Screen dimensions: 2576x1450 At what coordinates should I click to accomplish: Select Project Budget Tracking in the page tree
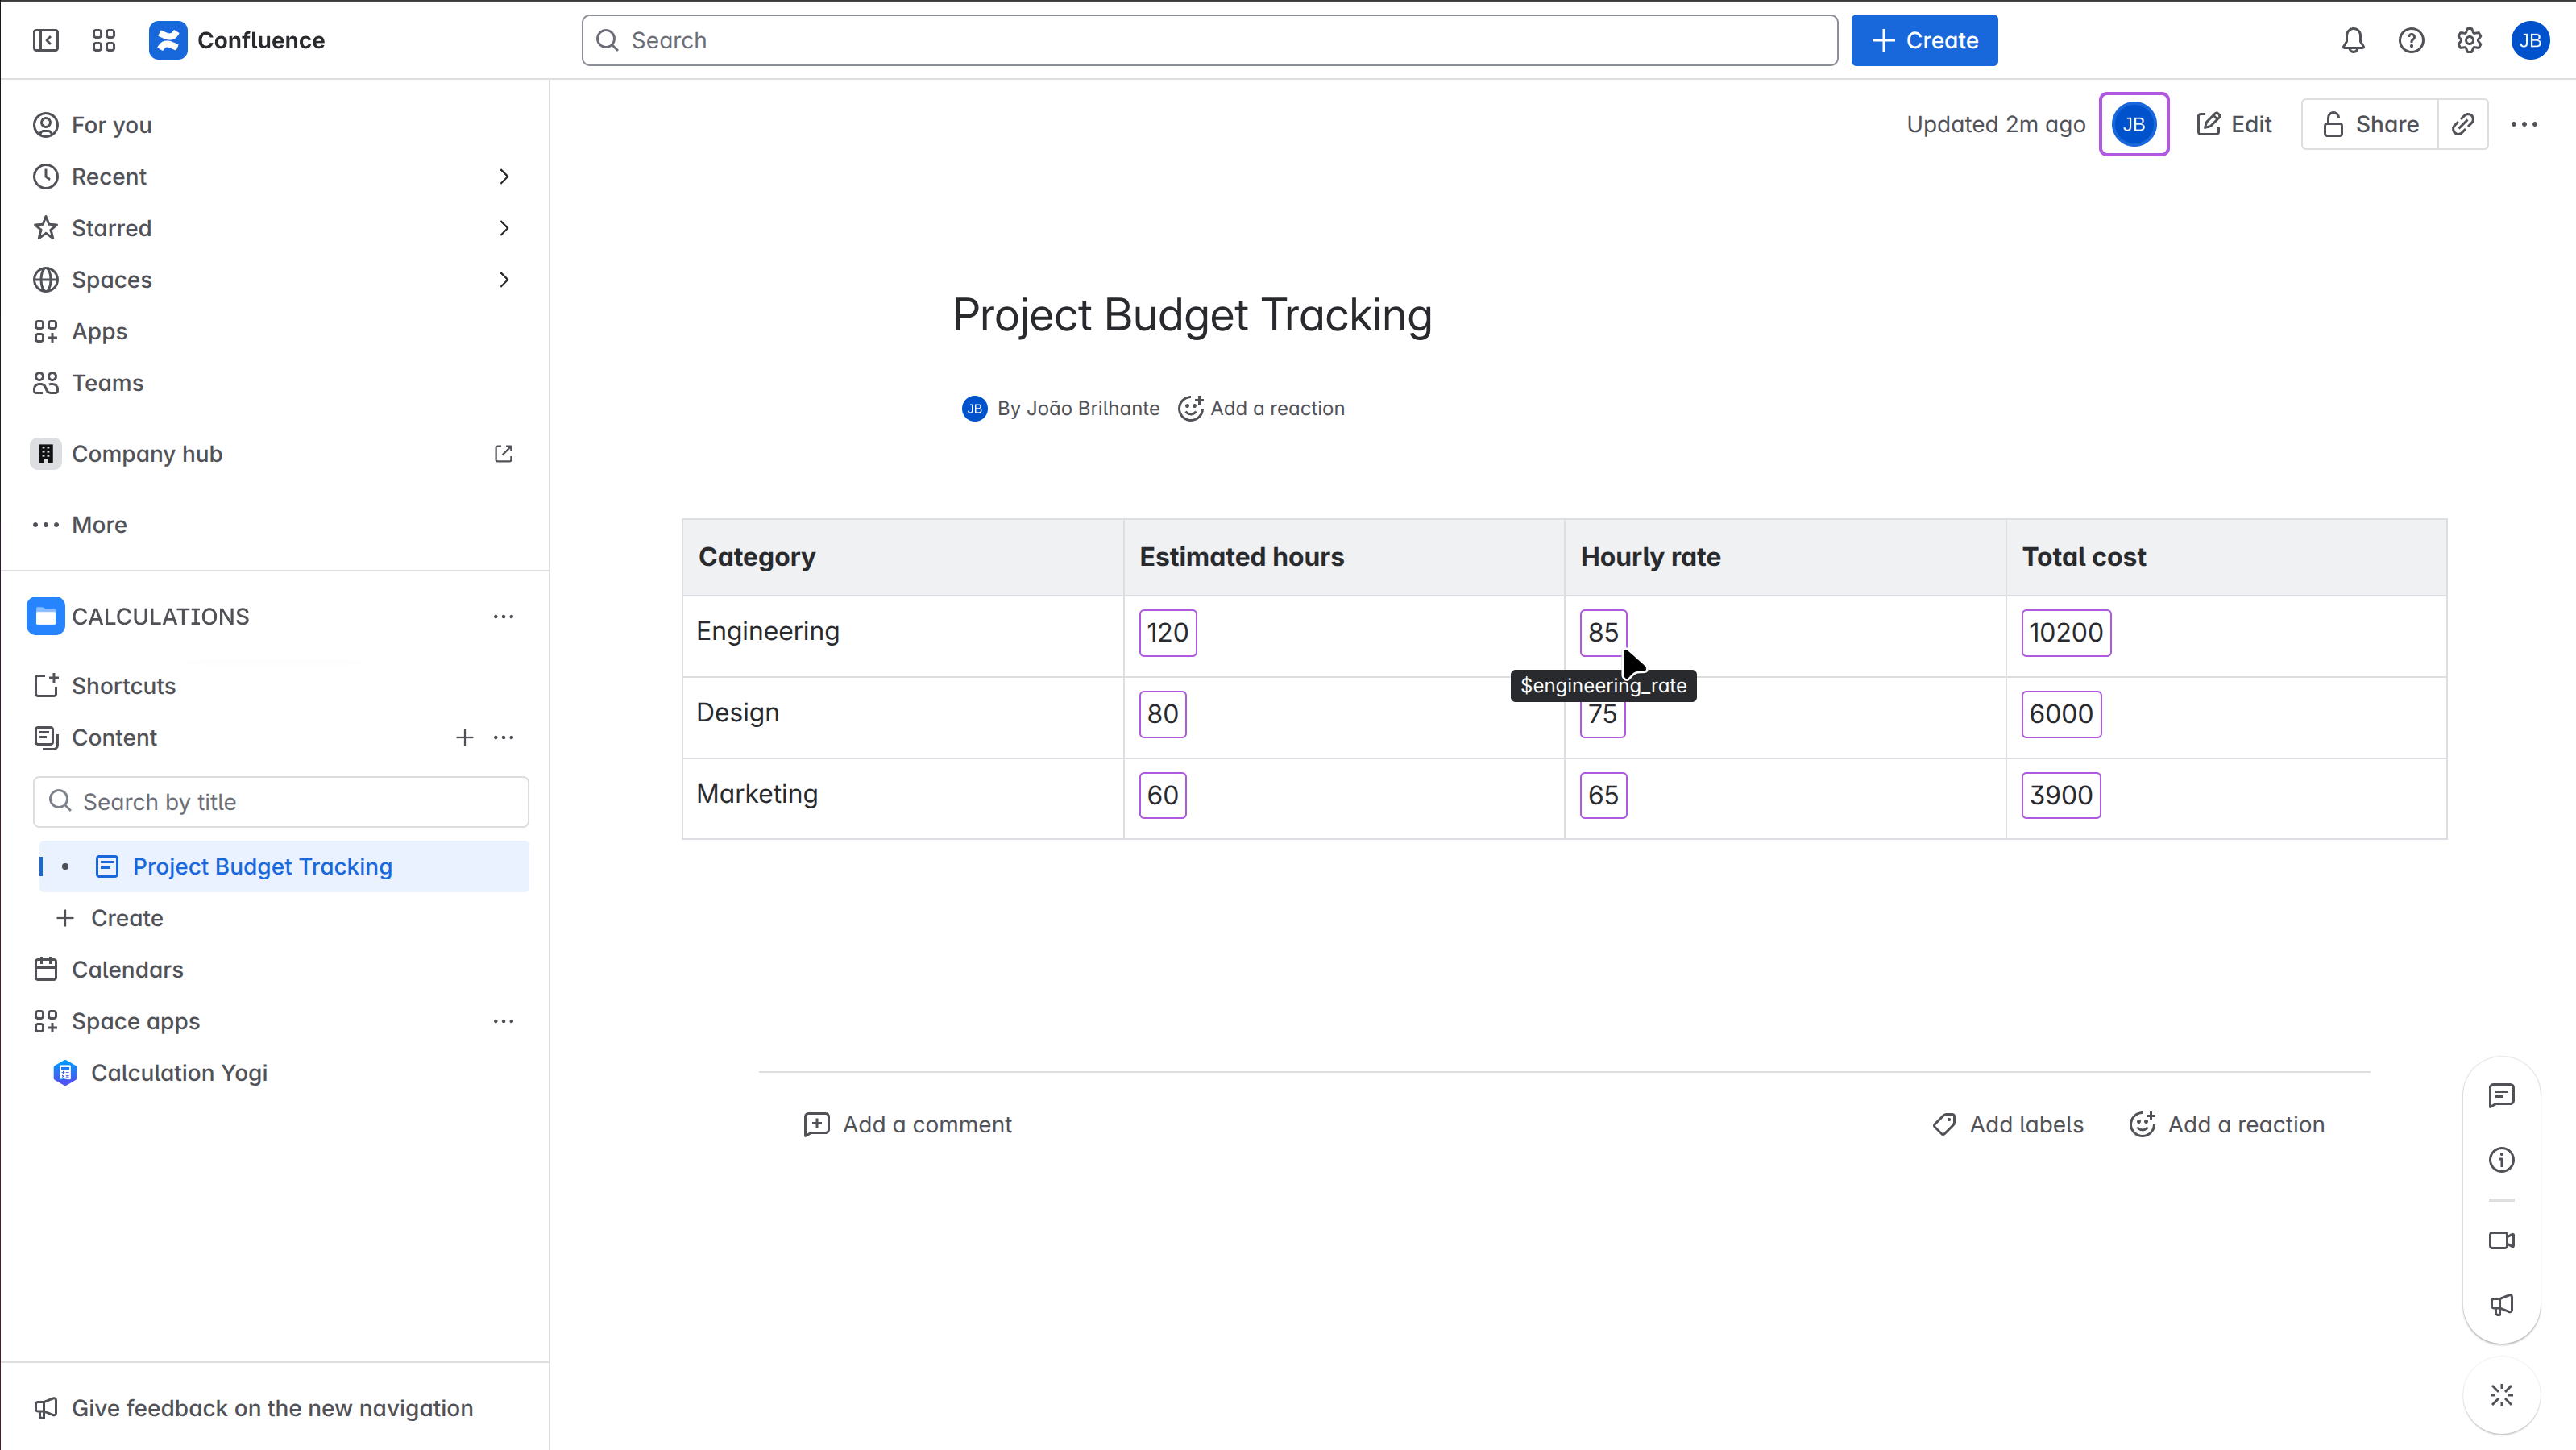(x=262, y=866)
